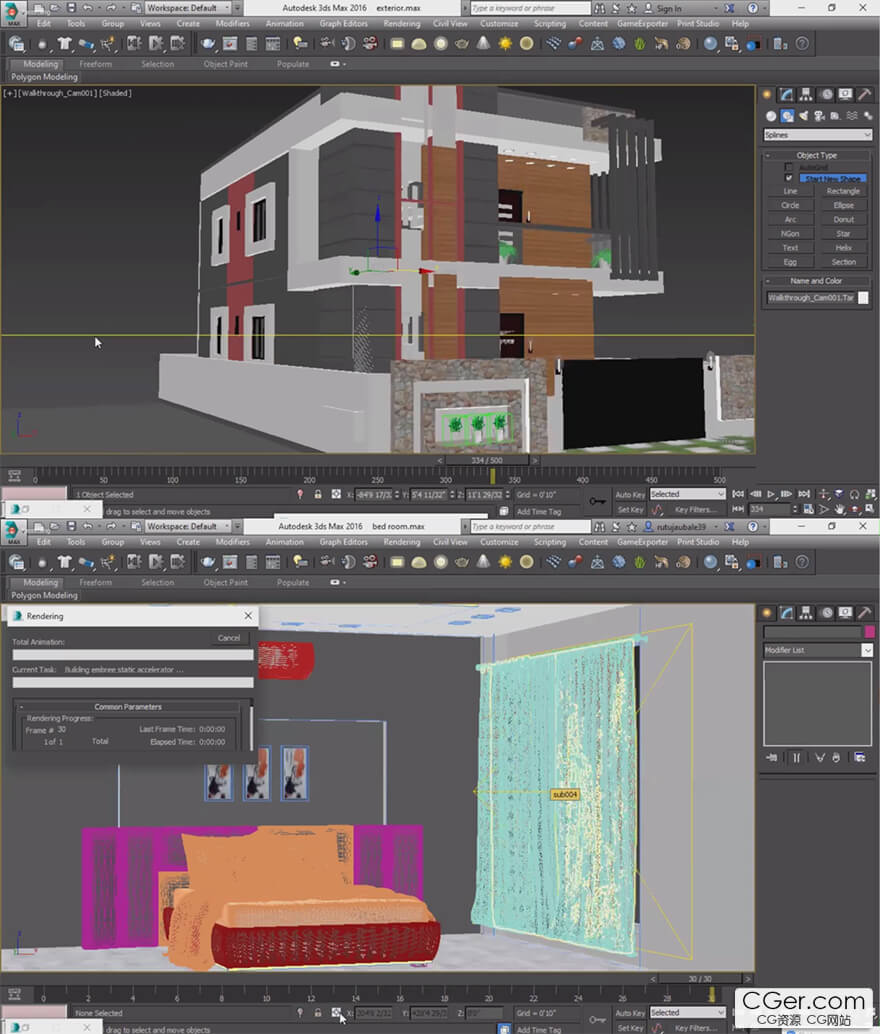880x1034 pixels.
Task: Click the teapot render icon in exterior.max toolbar
Action: [208, 44]
